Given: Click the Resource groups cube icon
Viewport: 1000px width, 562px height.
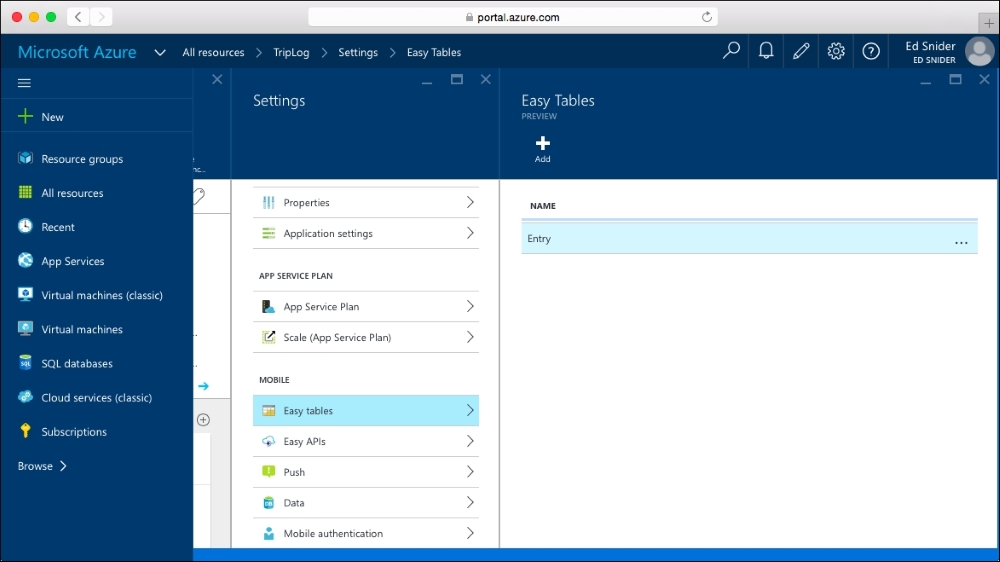Looking at the screenshot, I should [x=26, y=158].
